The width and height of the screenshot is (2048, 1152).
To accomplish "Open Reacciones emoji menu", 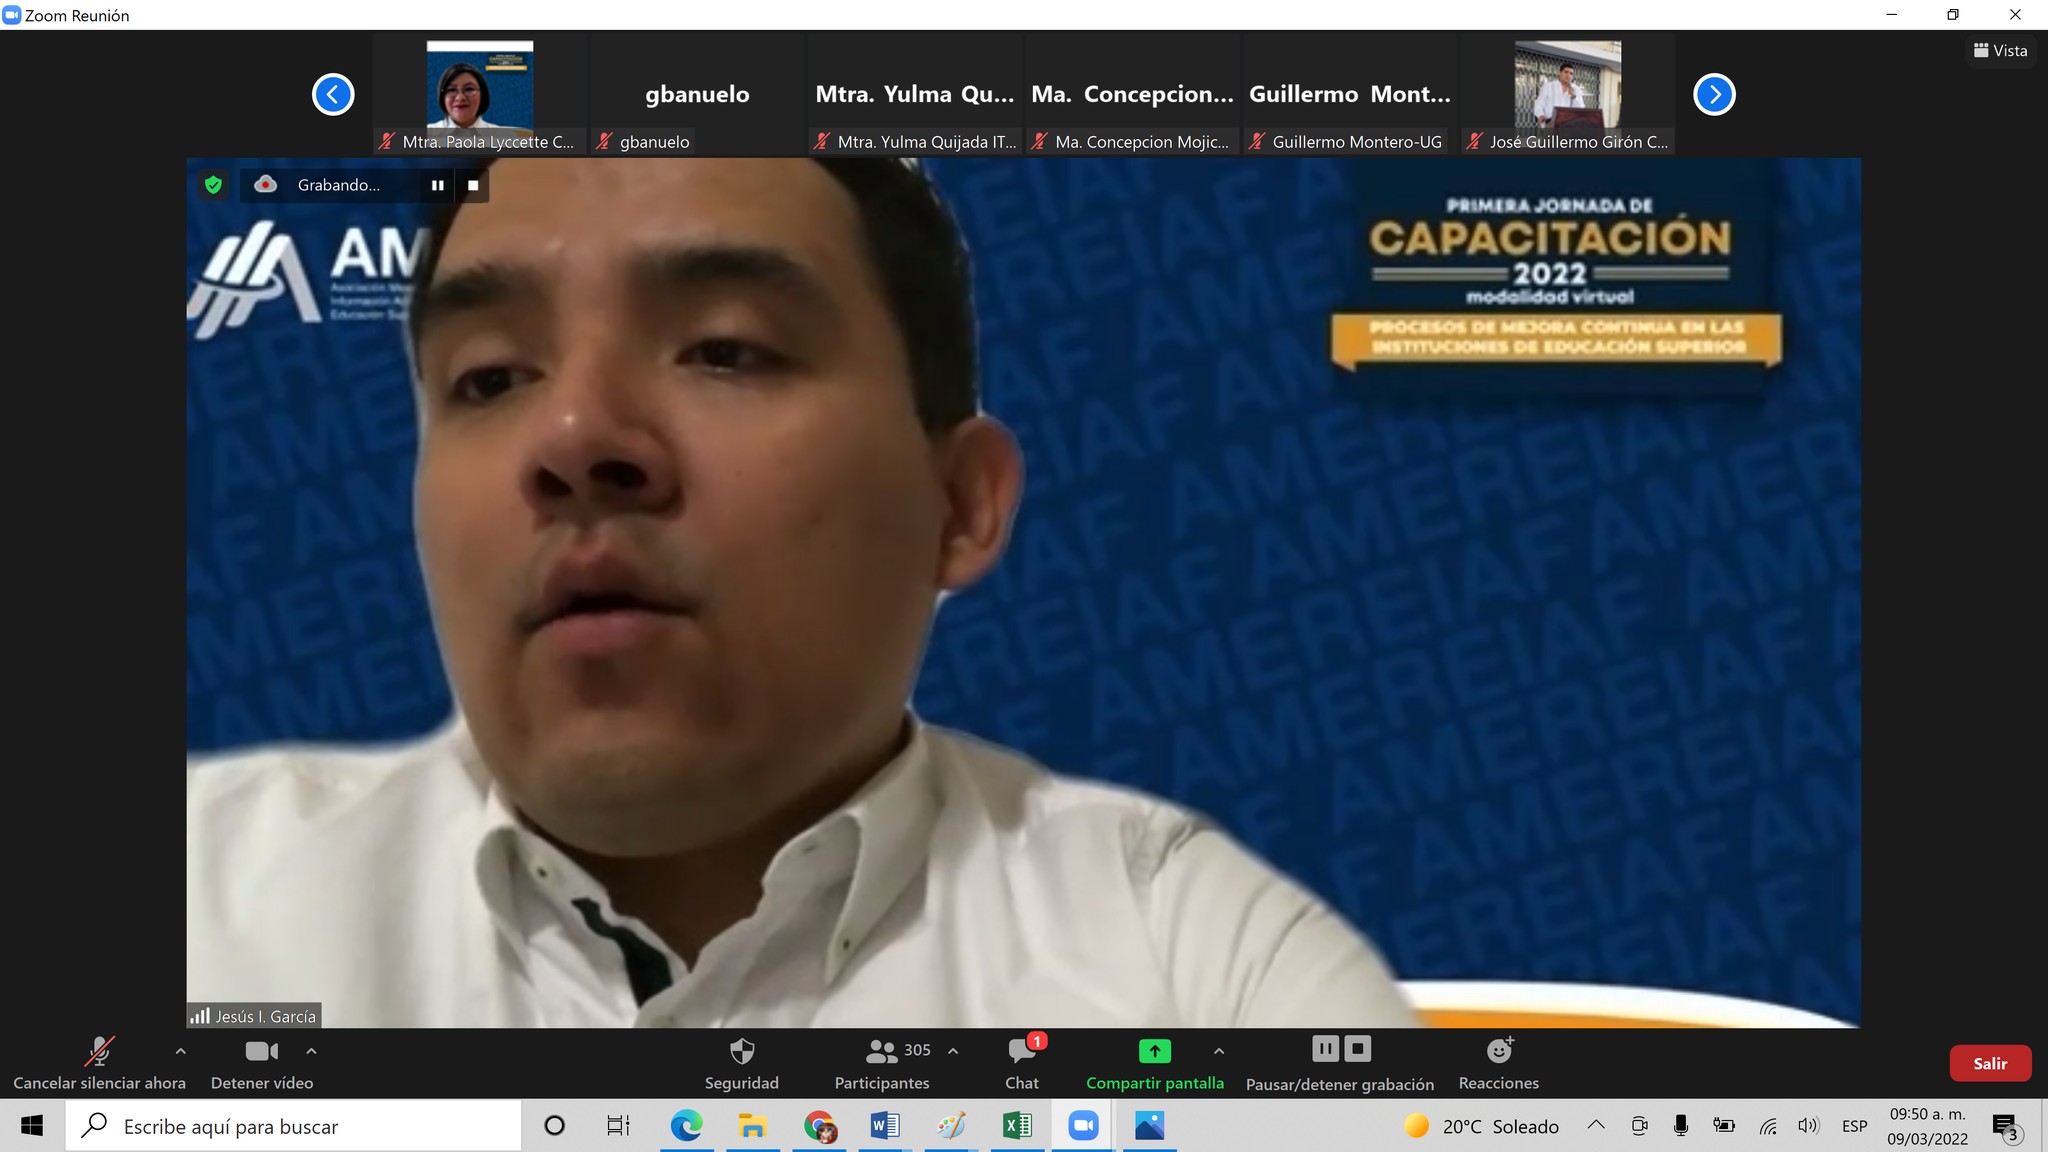I will (1498, 1064).
